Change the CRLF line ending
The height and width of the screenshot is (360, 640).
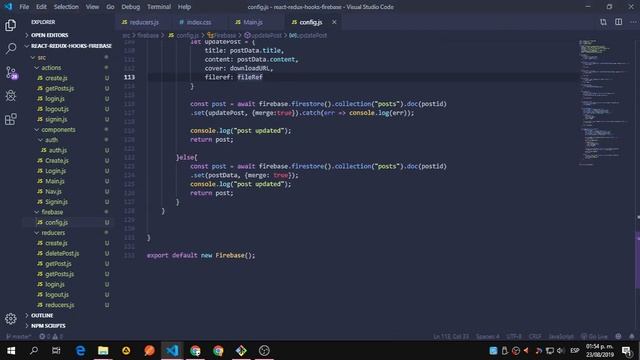(x=535, y=337)
